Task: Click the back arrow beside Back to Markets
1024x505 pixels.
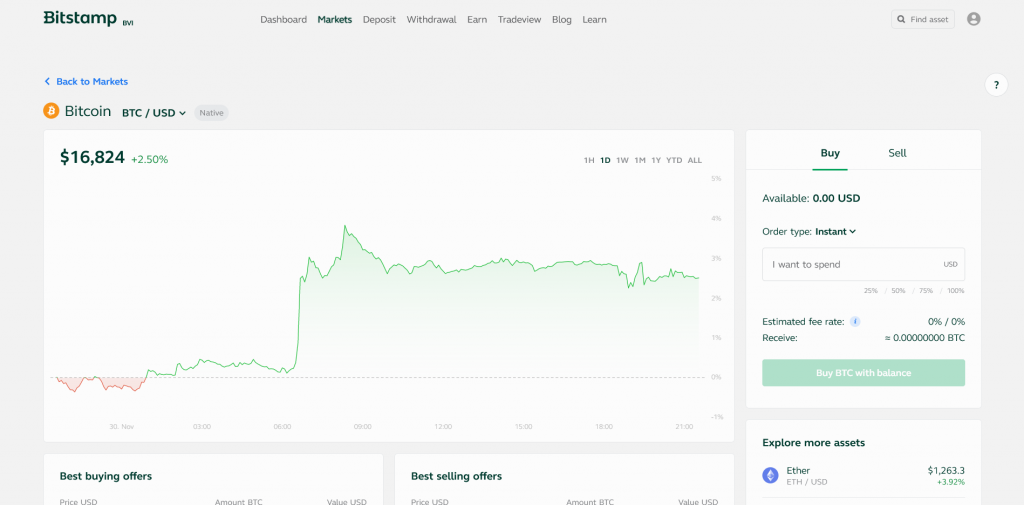Action: [47, 82]
